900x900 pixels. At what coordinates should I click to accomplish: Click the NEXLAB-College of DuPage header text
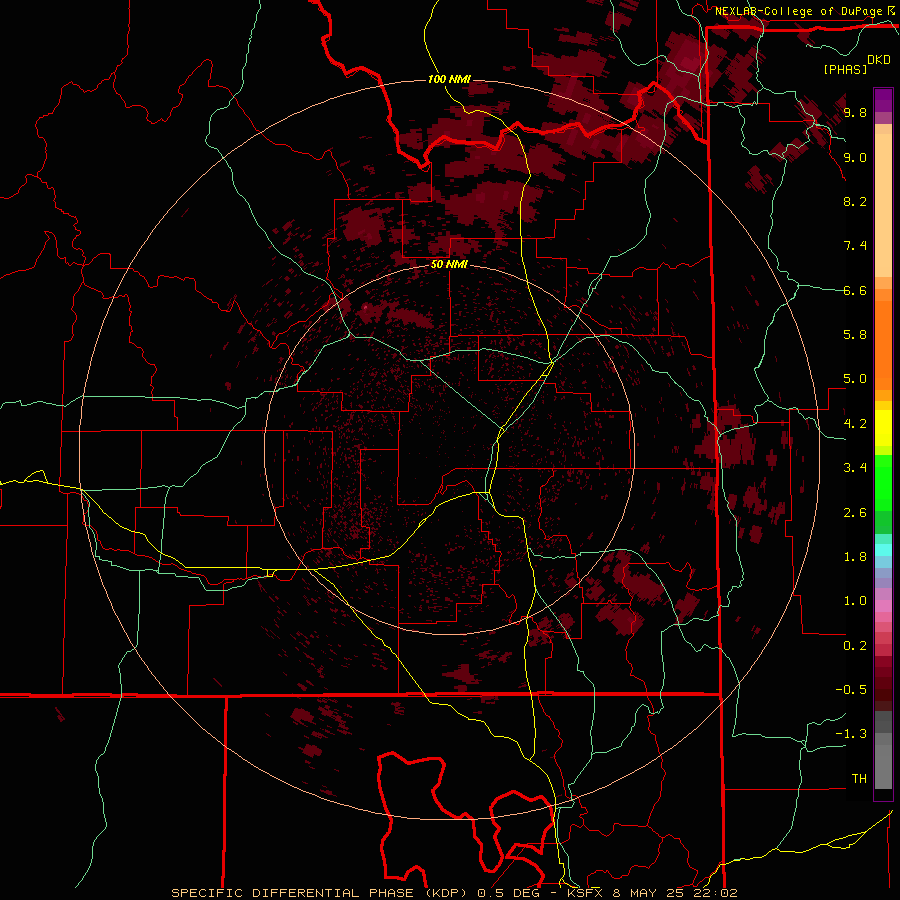pyautogui.click(x=798, y=11)
